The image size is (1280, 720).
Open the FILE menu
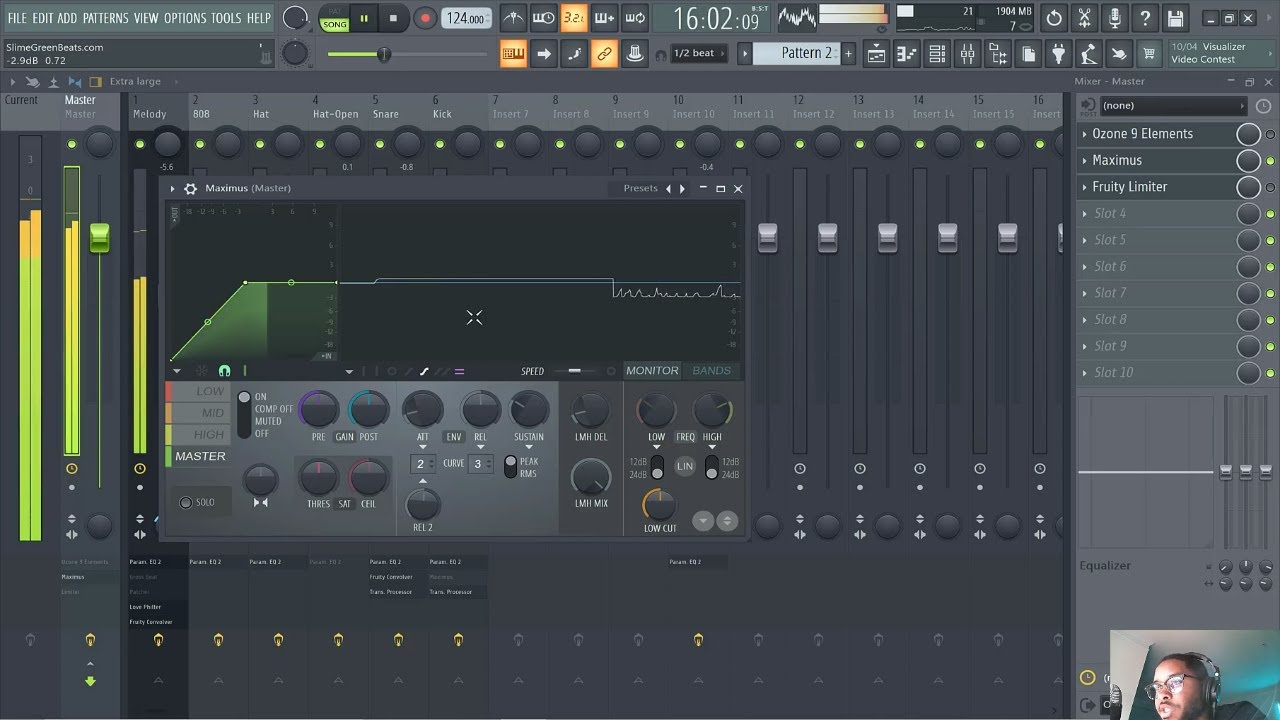click(x=17, y=18)
